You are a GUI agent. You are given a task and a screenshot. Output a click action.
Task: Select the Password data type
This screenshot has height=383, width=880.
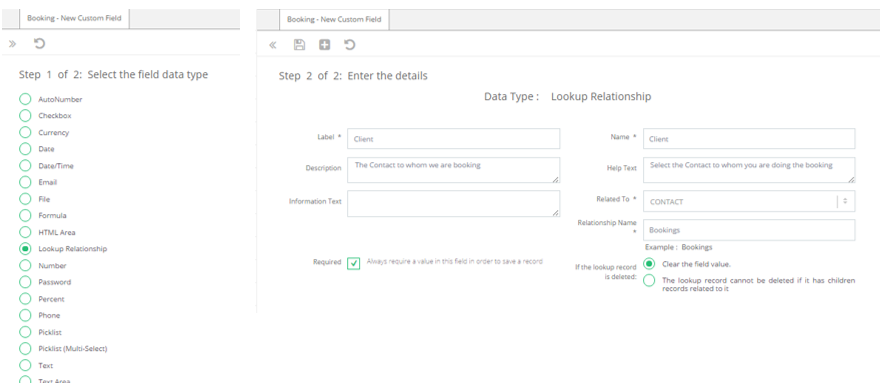(25, 282)
